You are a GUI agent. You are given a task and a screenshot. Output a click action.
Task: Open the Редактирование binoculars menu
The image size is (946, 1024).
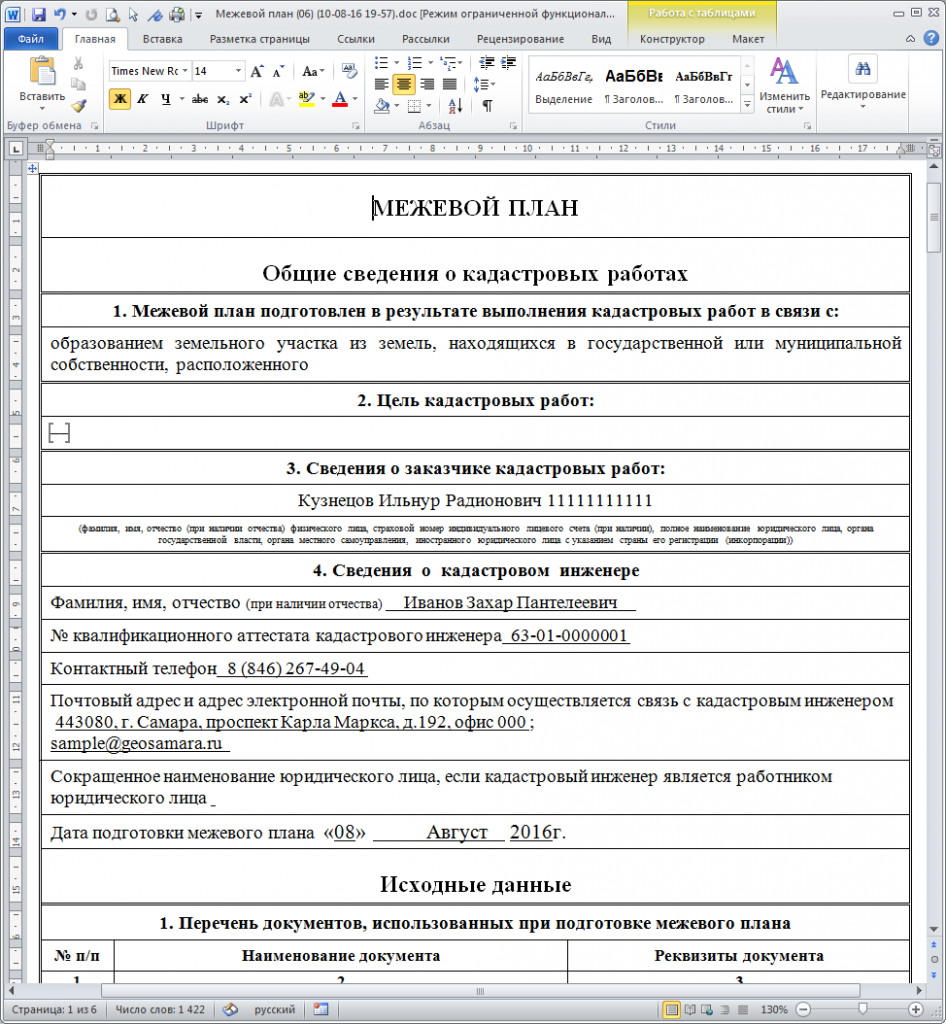(x=863, y=82)
